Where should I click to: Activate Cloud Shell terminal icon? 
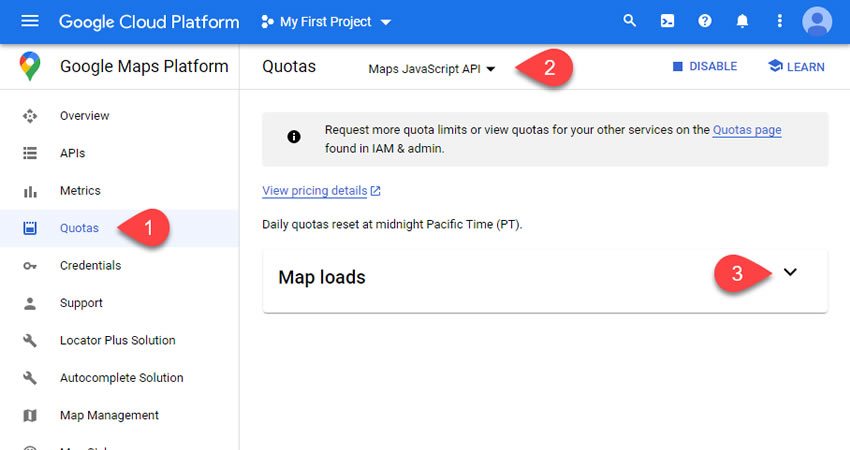tap(667, 21)
